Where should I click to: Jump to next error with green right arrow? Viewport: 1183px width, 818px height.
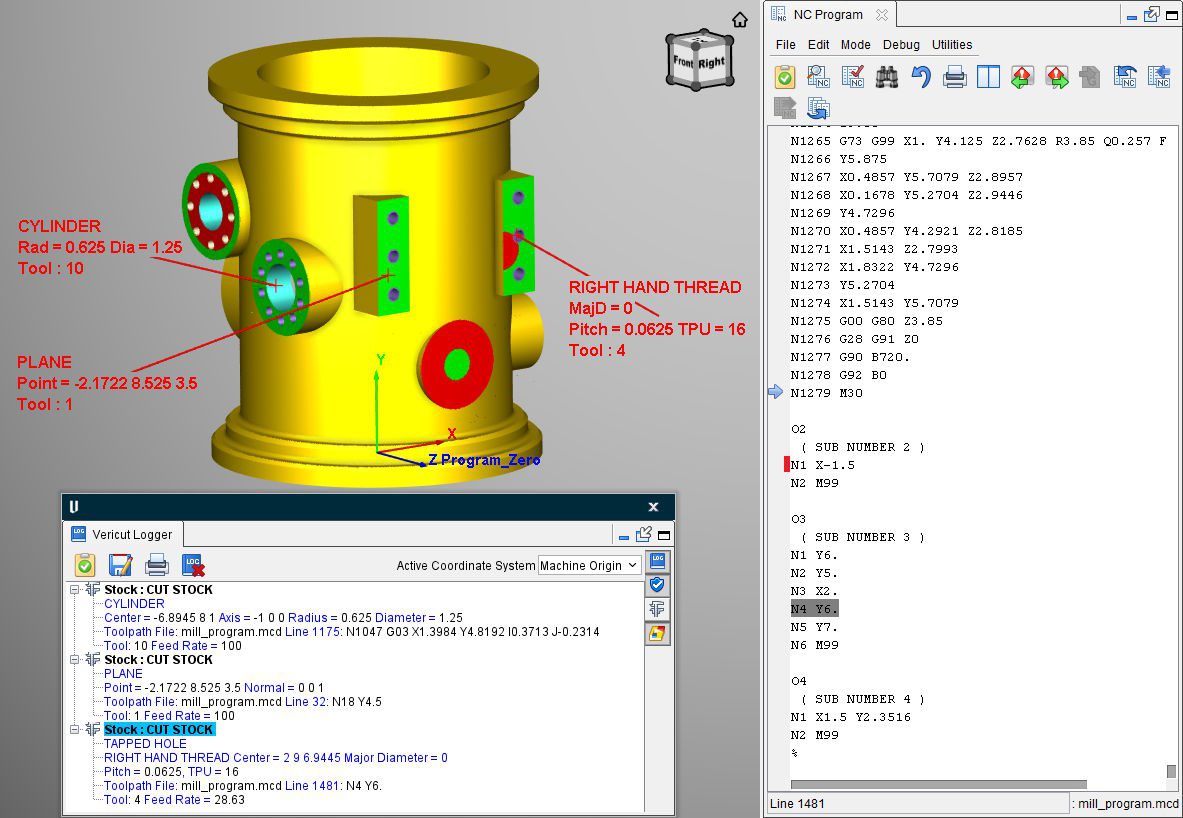(1056, 77)
